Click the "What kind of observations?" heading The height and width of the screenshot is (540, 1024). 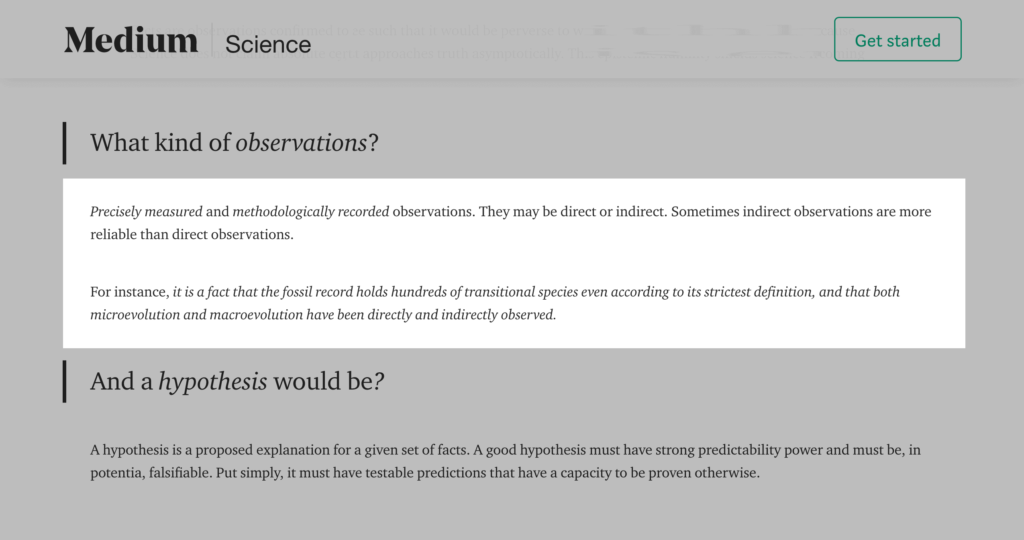(234, 143)
